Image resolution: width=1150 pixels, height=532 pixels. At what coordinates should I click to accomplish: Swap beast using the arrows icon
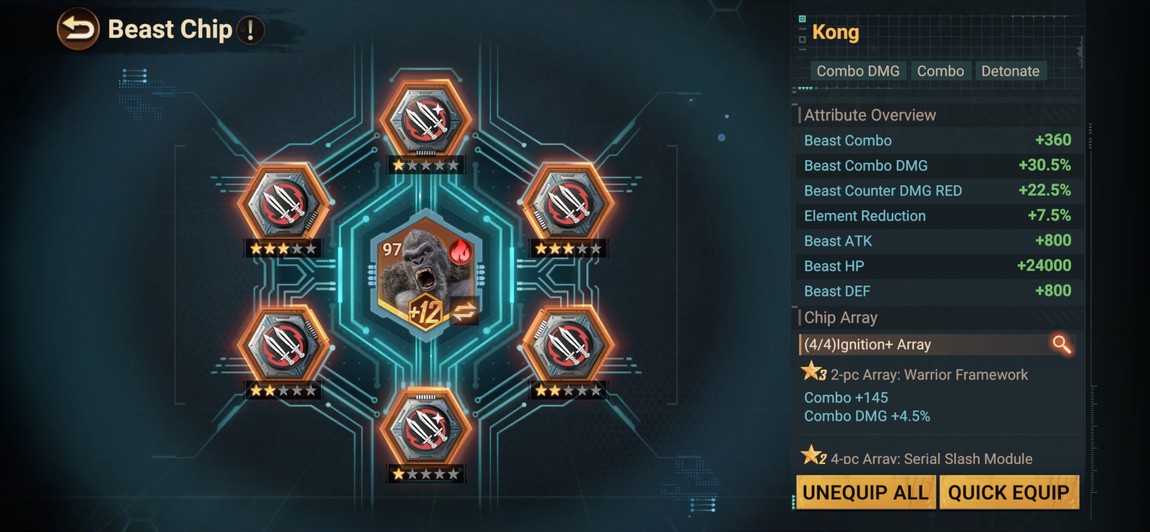coord(464,312)
